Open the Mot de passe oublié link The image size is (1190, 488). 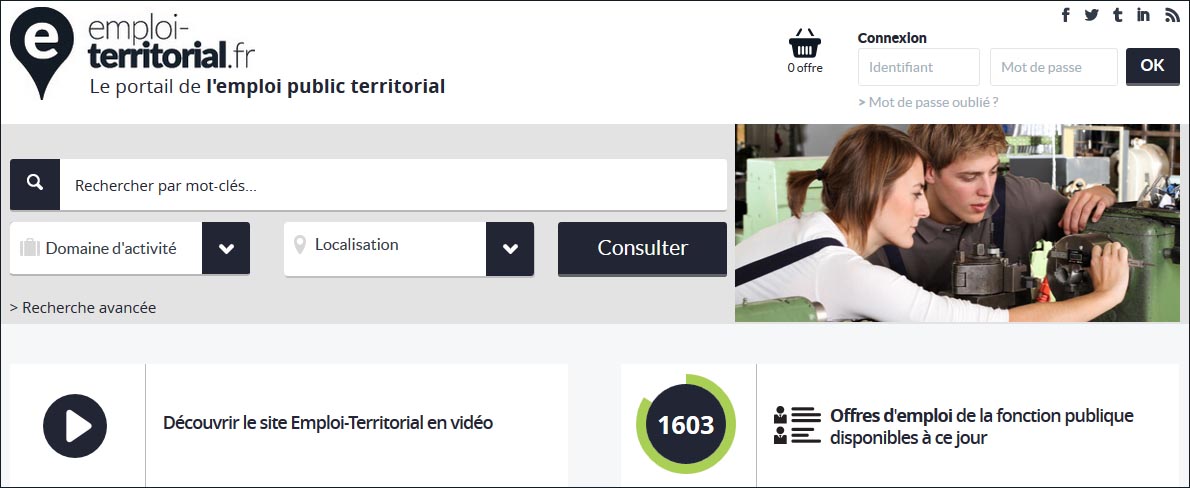pos(928,102)
